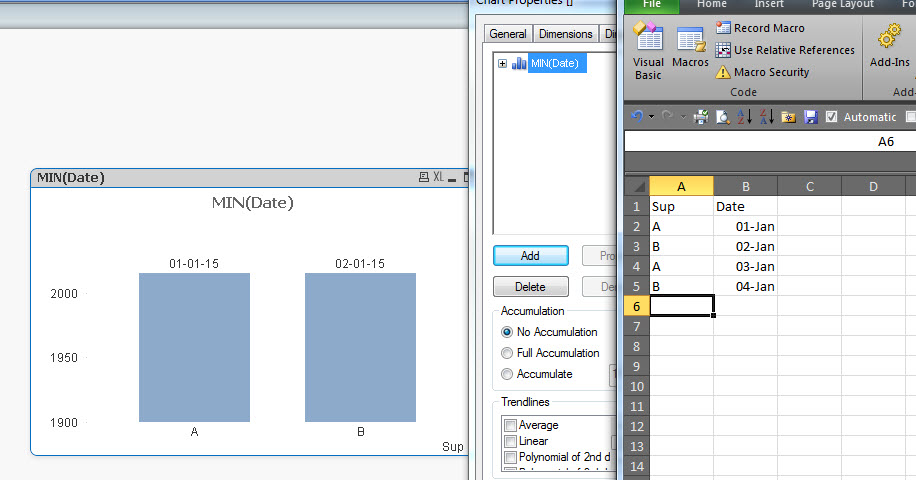Click the 01-01-15 data label above bar A
The image size is (916, 480).
(x=194, y=264)
